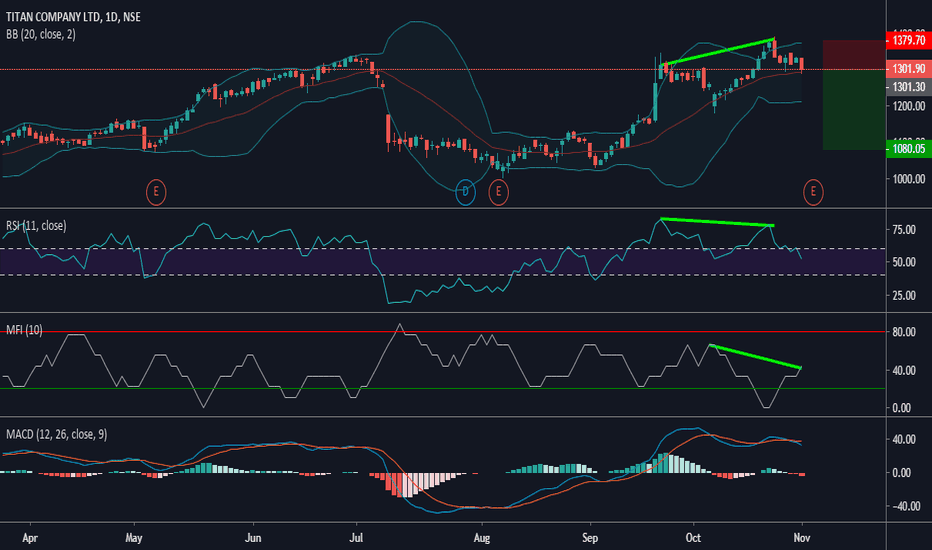Click the green profit zone of short position

[854, 109]
